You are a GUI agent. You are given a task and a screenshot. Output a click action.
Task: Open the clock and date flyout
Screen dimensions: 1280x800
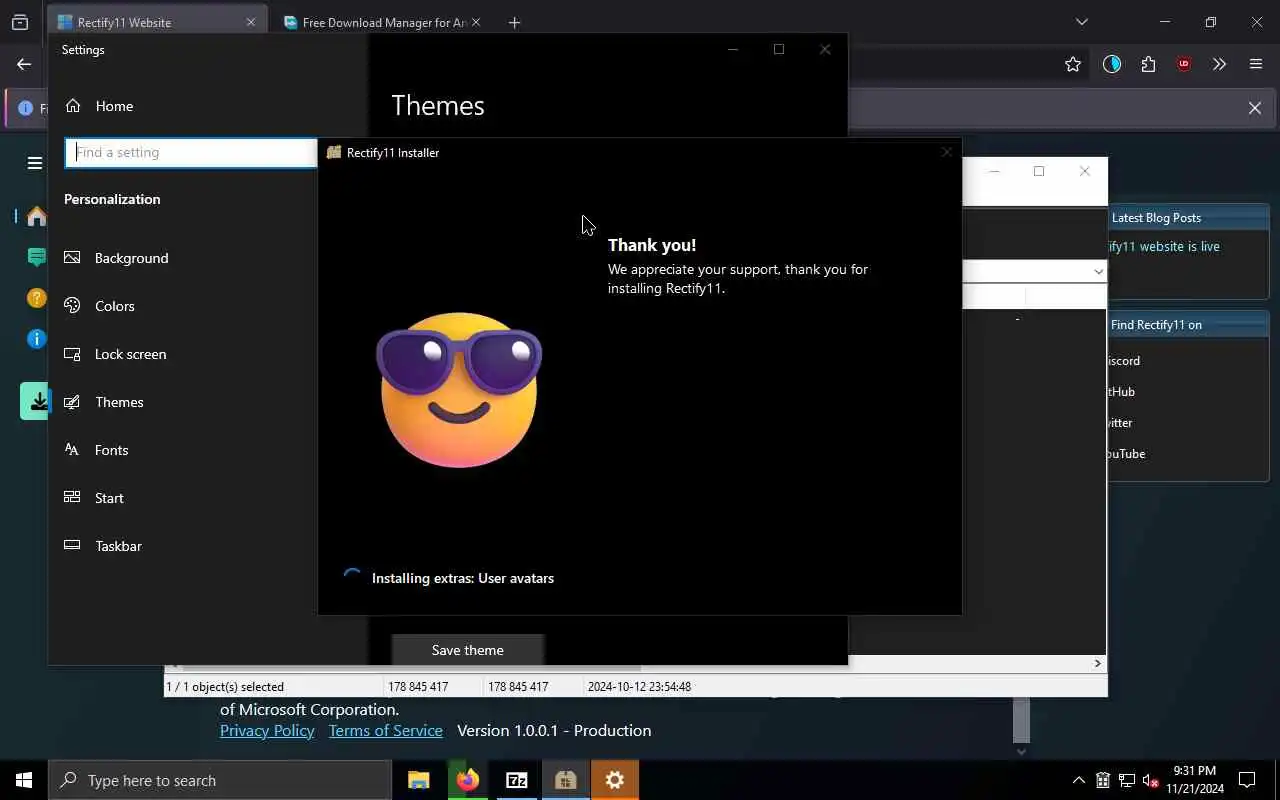point(1195,780)
